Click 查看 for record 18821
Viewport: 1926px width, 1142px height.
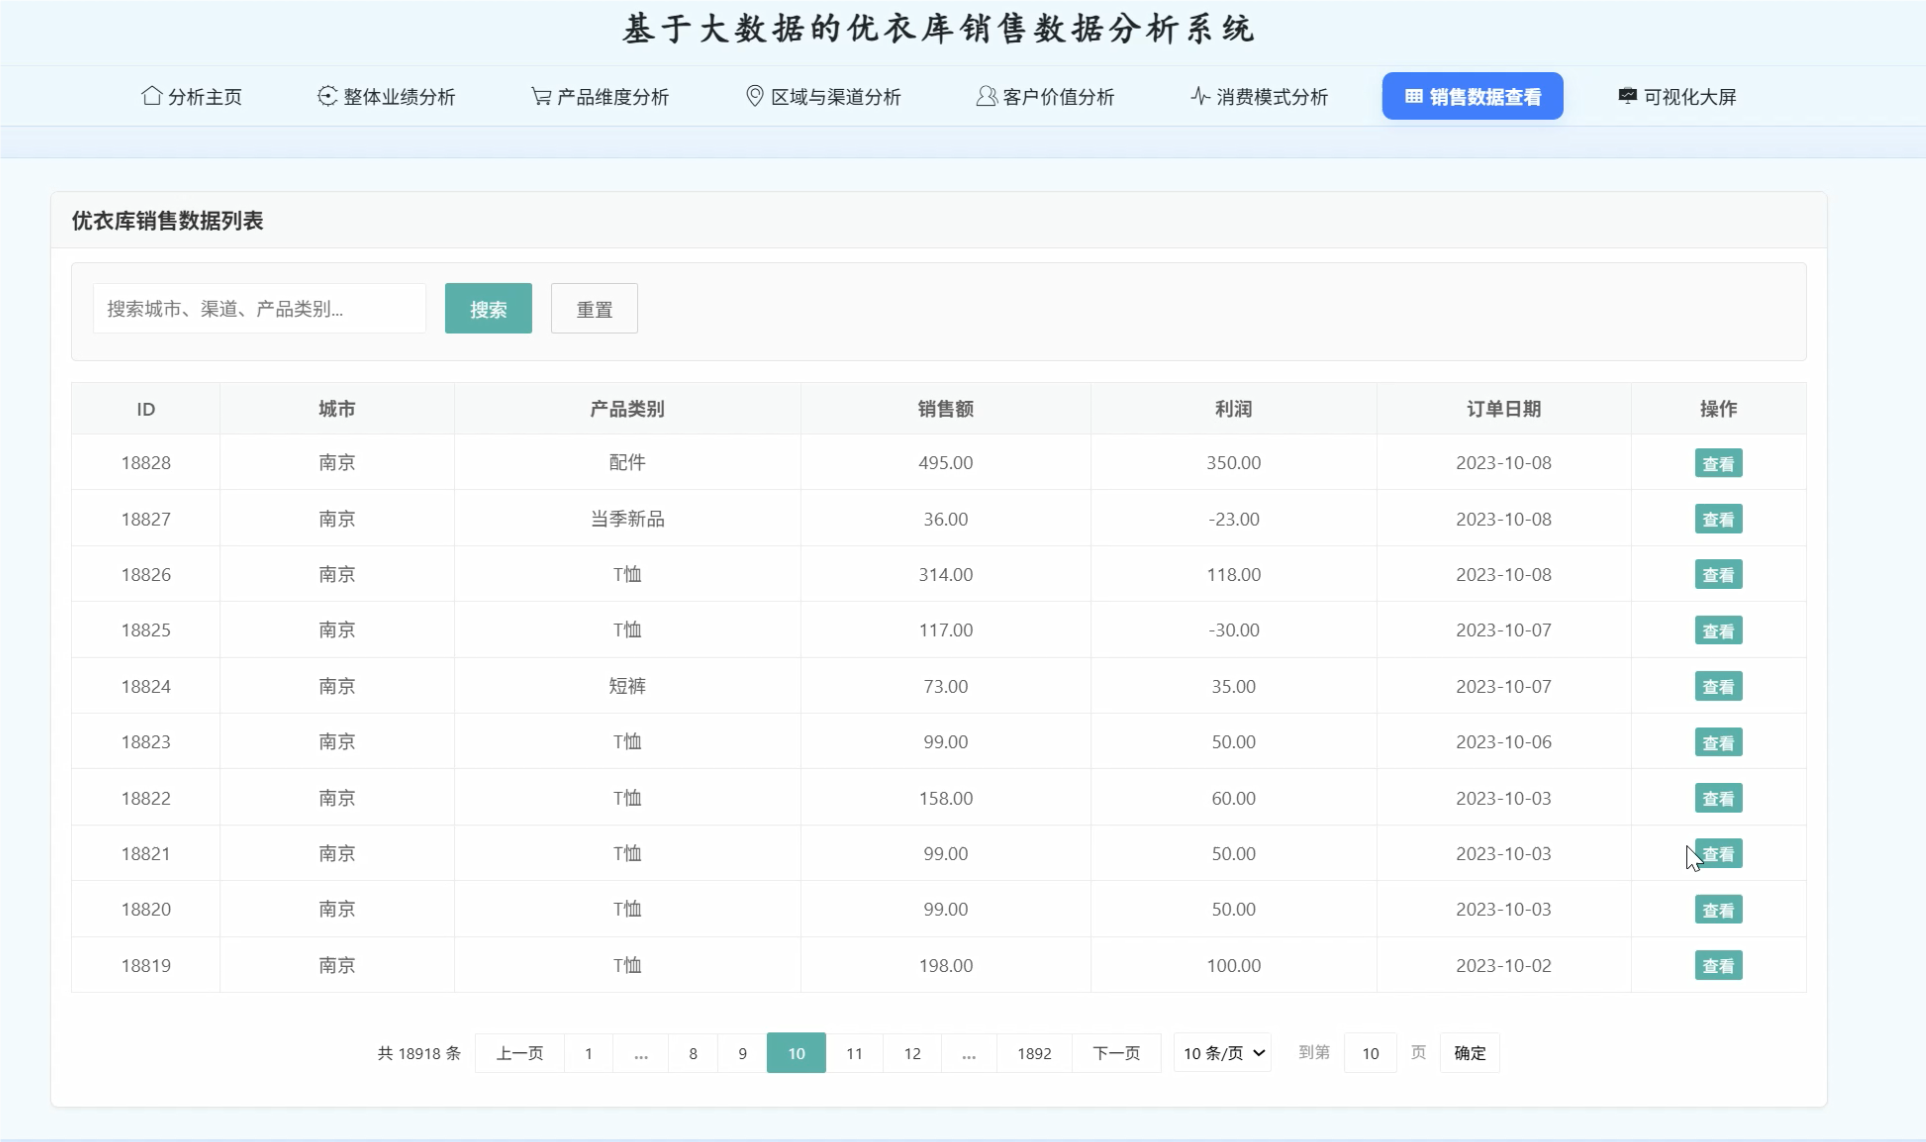(x=1718, y=854)
